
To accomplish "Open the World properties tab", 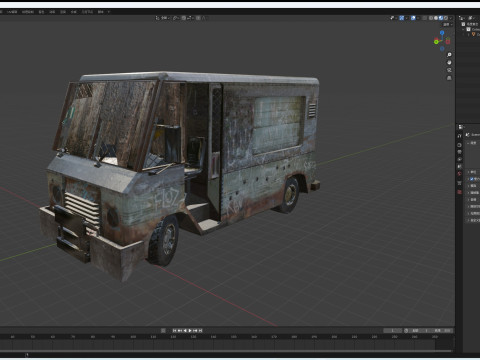I will tap(459, 173).
